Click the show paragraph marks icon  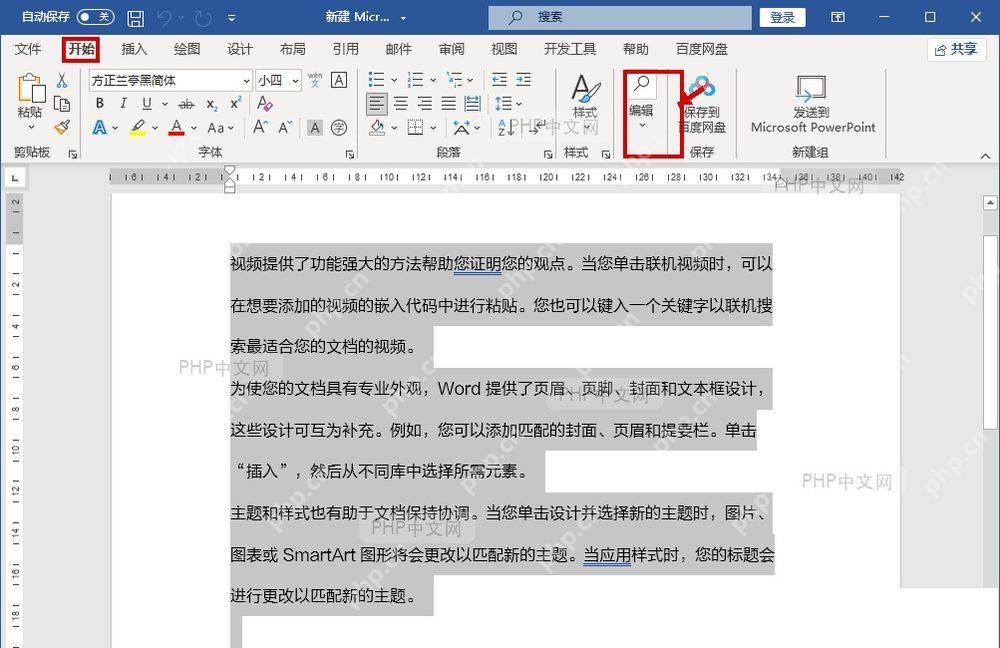tap(536, 128)
